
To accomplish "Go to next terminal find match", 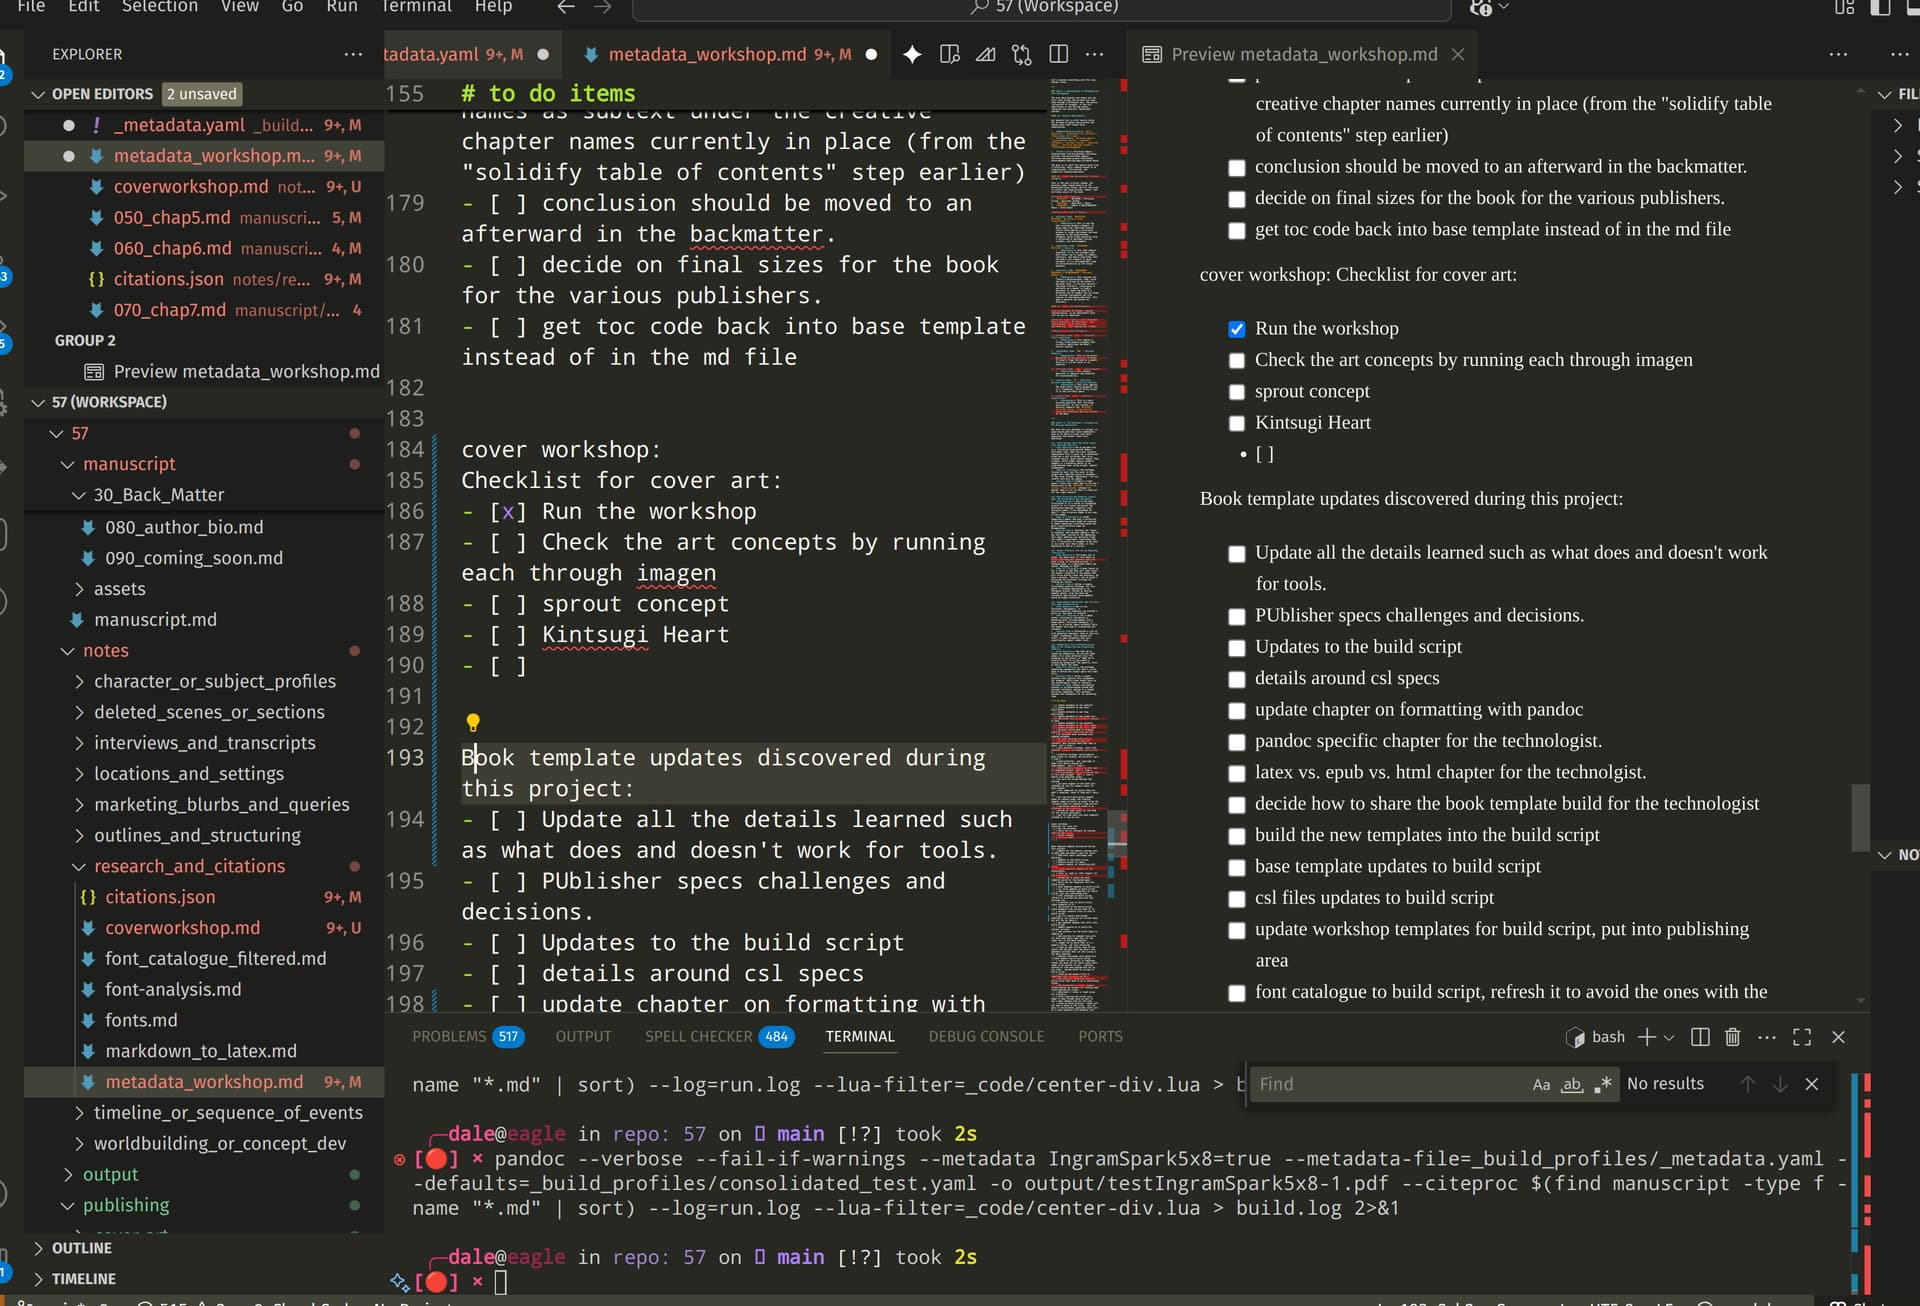I will point(1780,1084).
